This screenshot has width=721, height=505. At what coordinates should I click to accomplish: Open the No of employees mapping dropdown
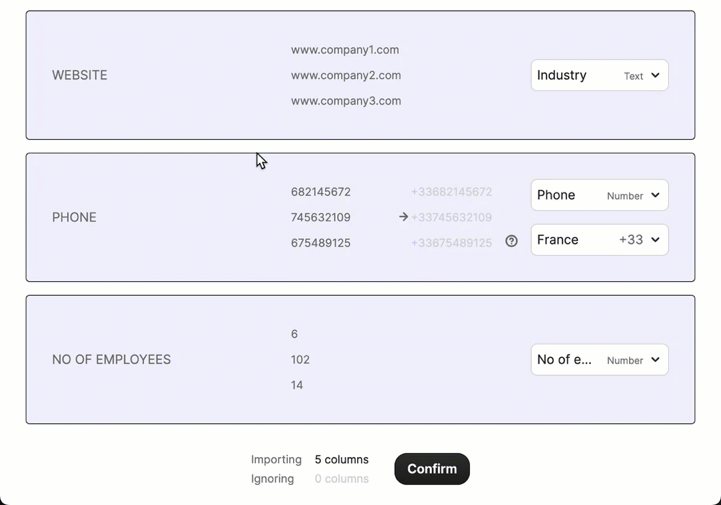pyautogui.click(x=599, y=360)
